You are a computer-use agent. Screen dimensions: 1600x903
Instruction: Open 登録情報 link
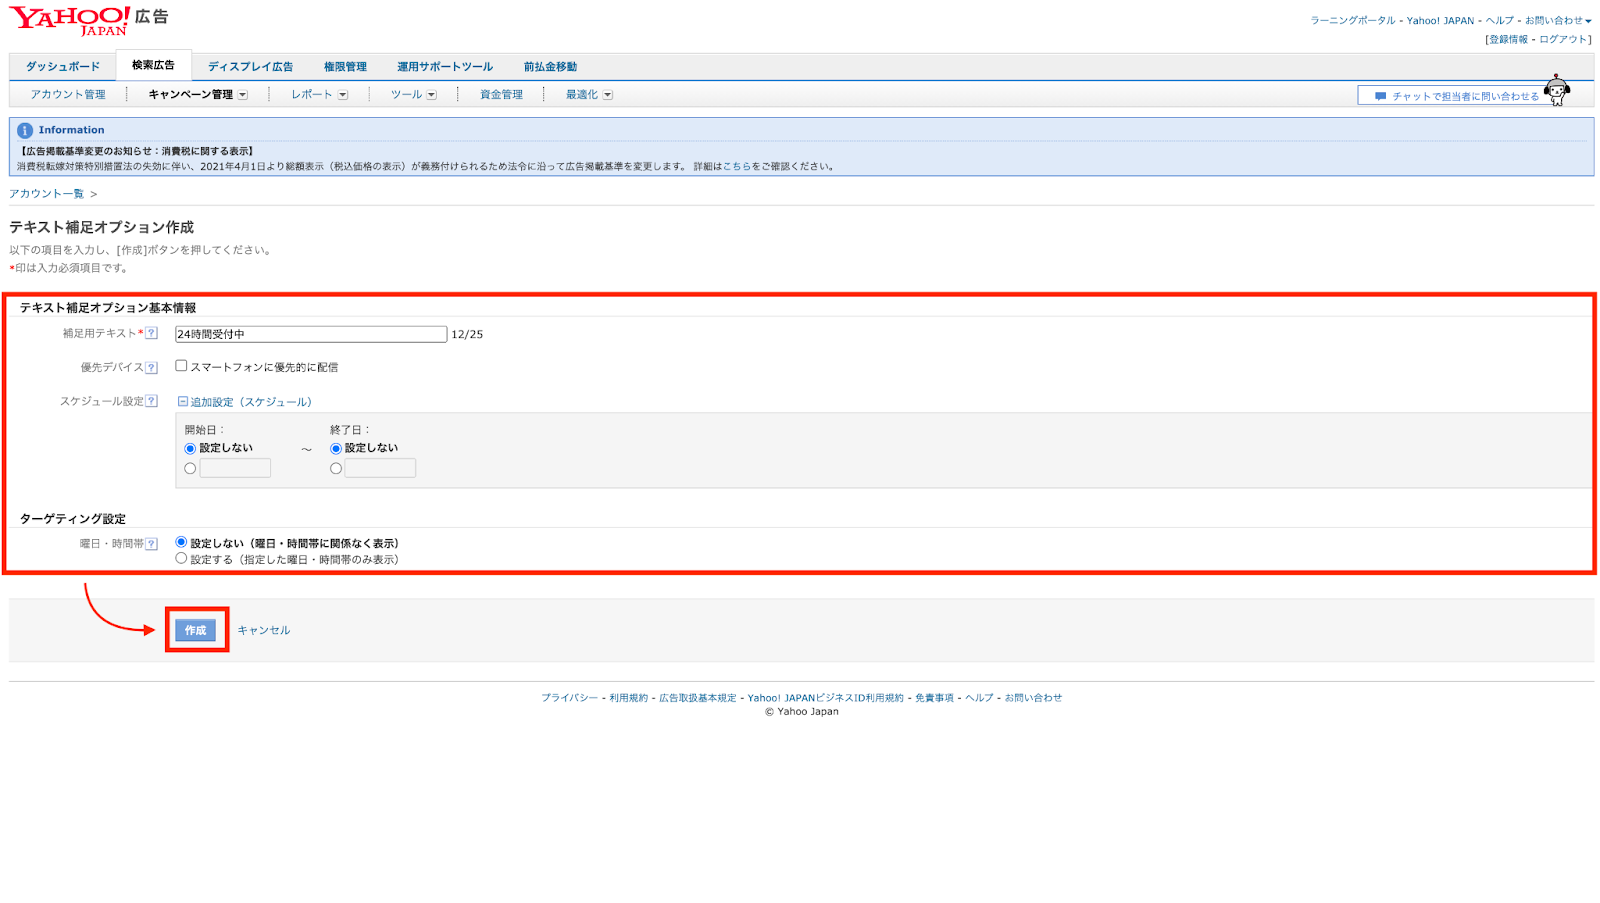click(1508, 40)
